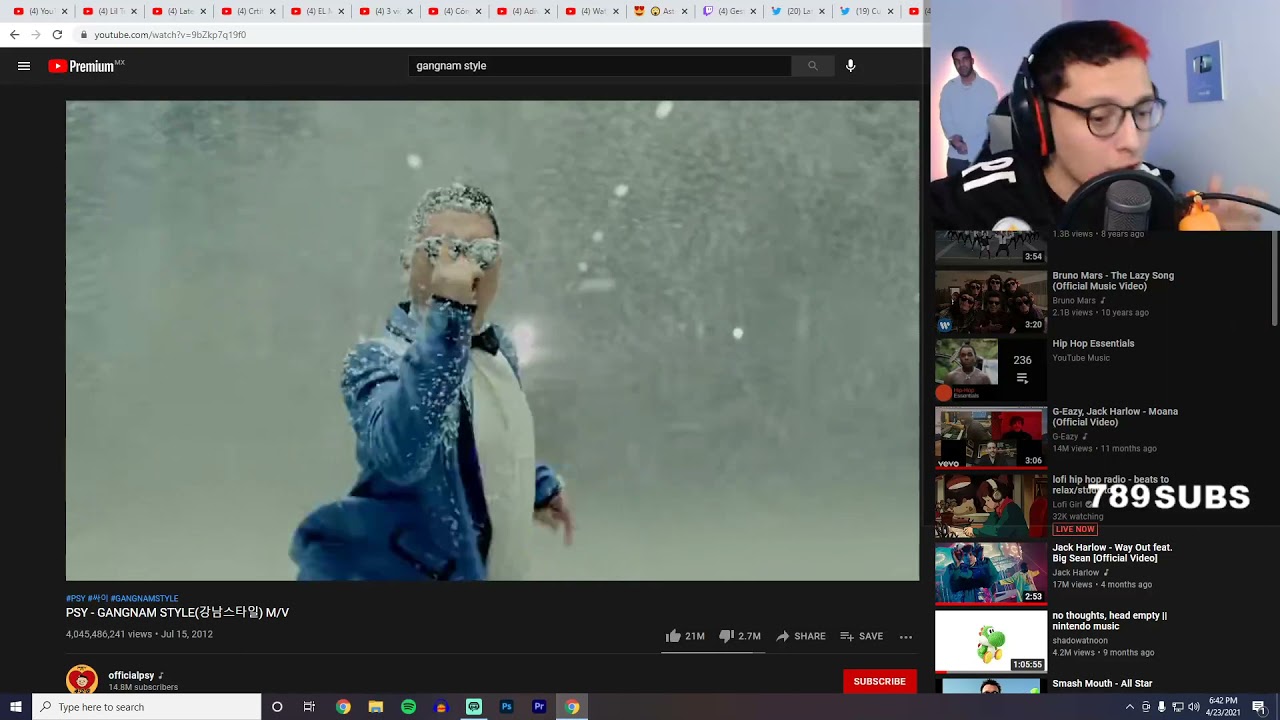Open File Explorer from the taskbar
This screenshot has height=720, width=1280.
[x=376, y=707]
